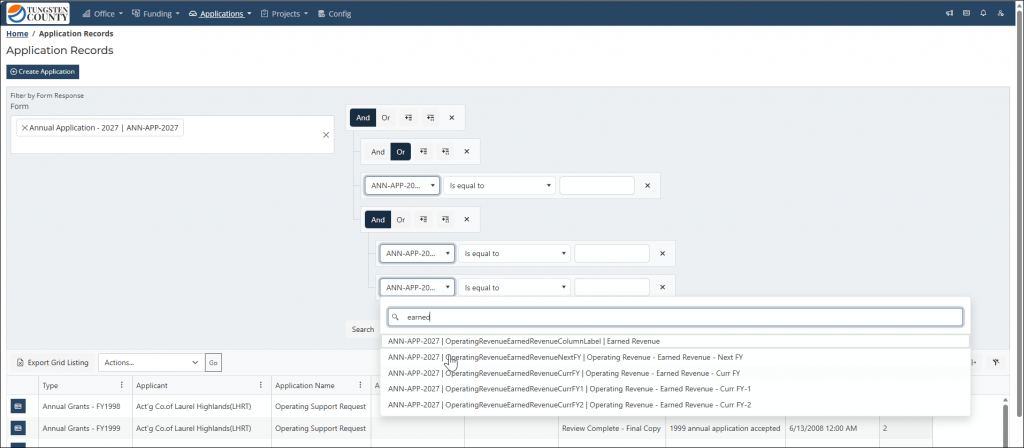Open Type column options menu
The height and width of the screenshot is (448, 1024).
click(121, 385)
